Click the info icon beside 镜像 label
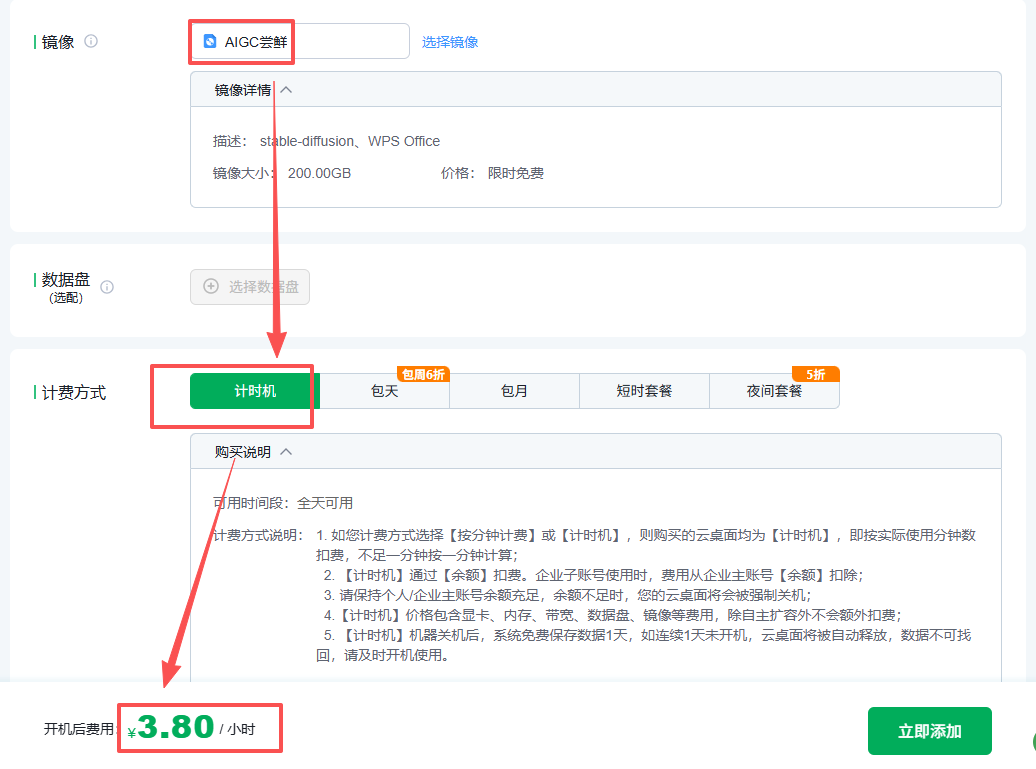 (91, 42)
